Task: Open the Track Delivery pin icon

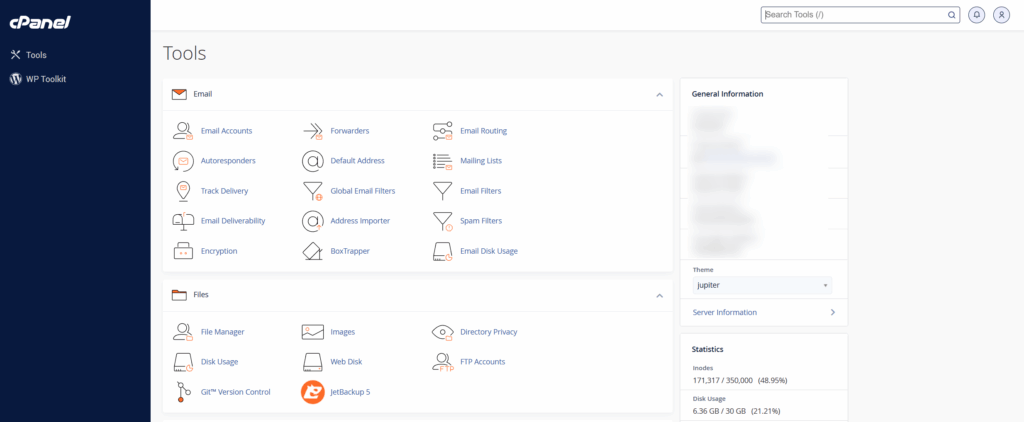Action: point(182,191)
